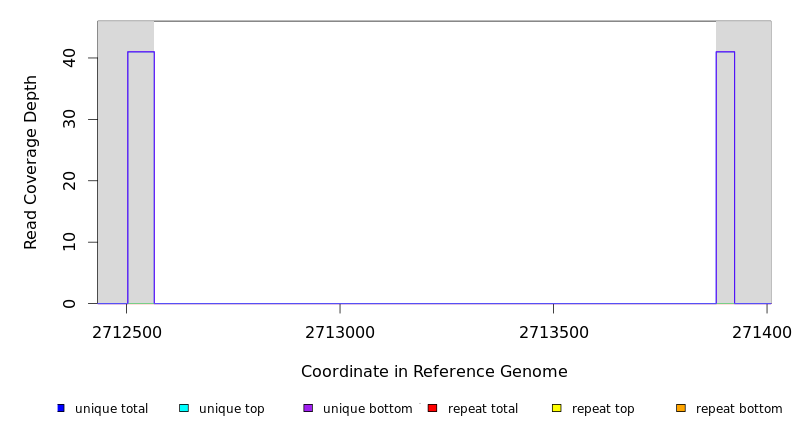Click the orange repeat bottom legend swatch
Viewport: 792px width, 432px height.
tap(681, 408)
